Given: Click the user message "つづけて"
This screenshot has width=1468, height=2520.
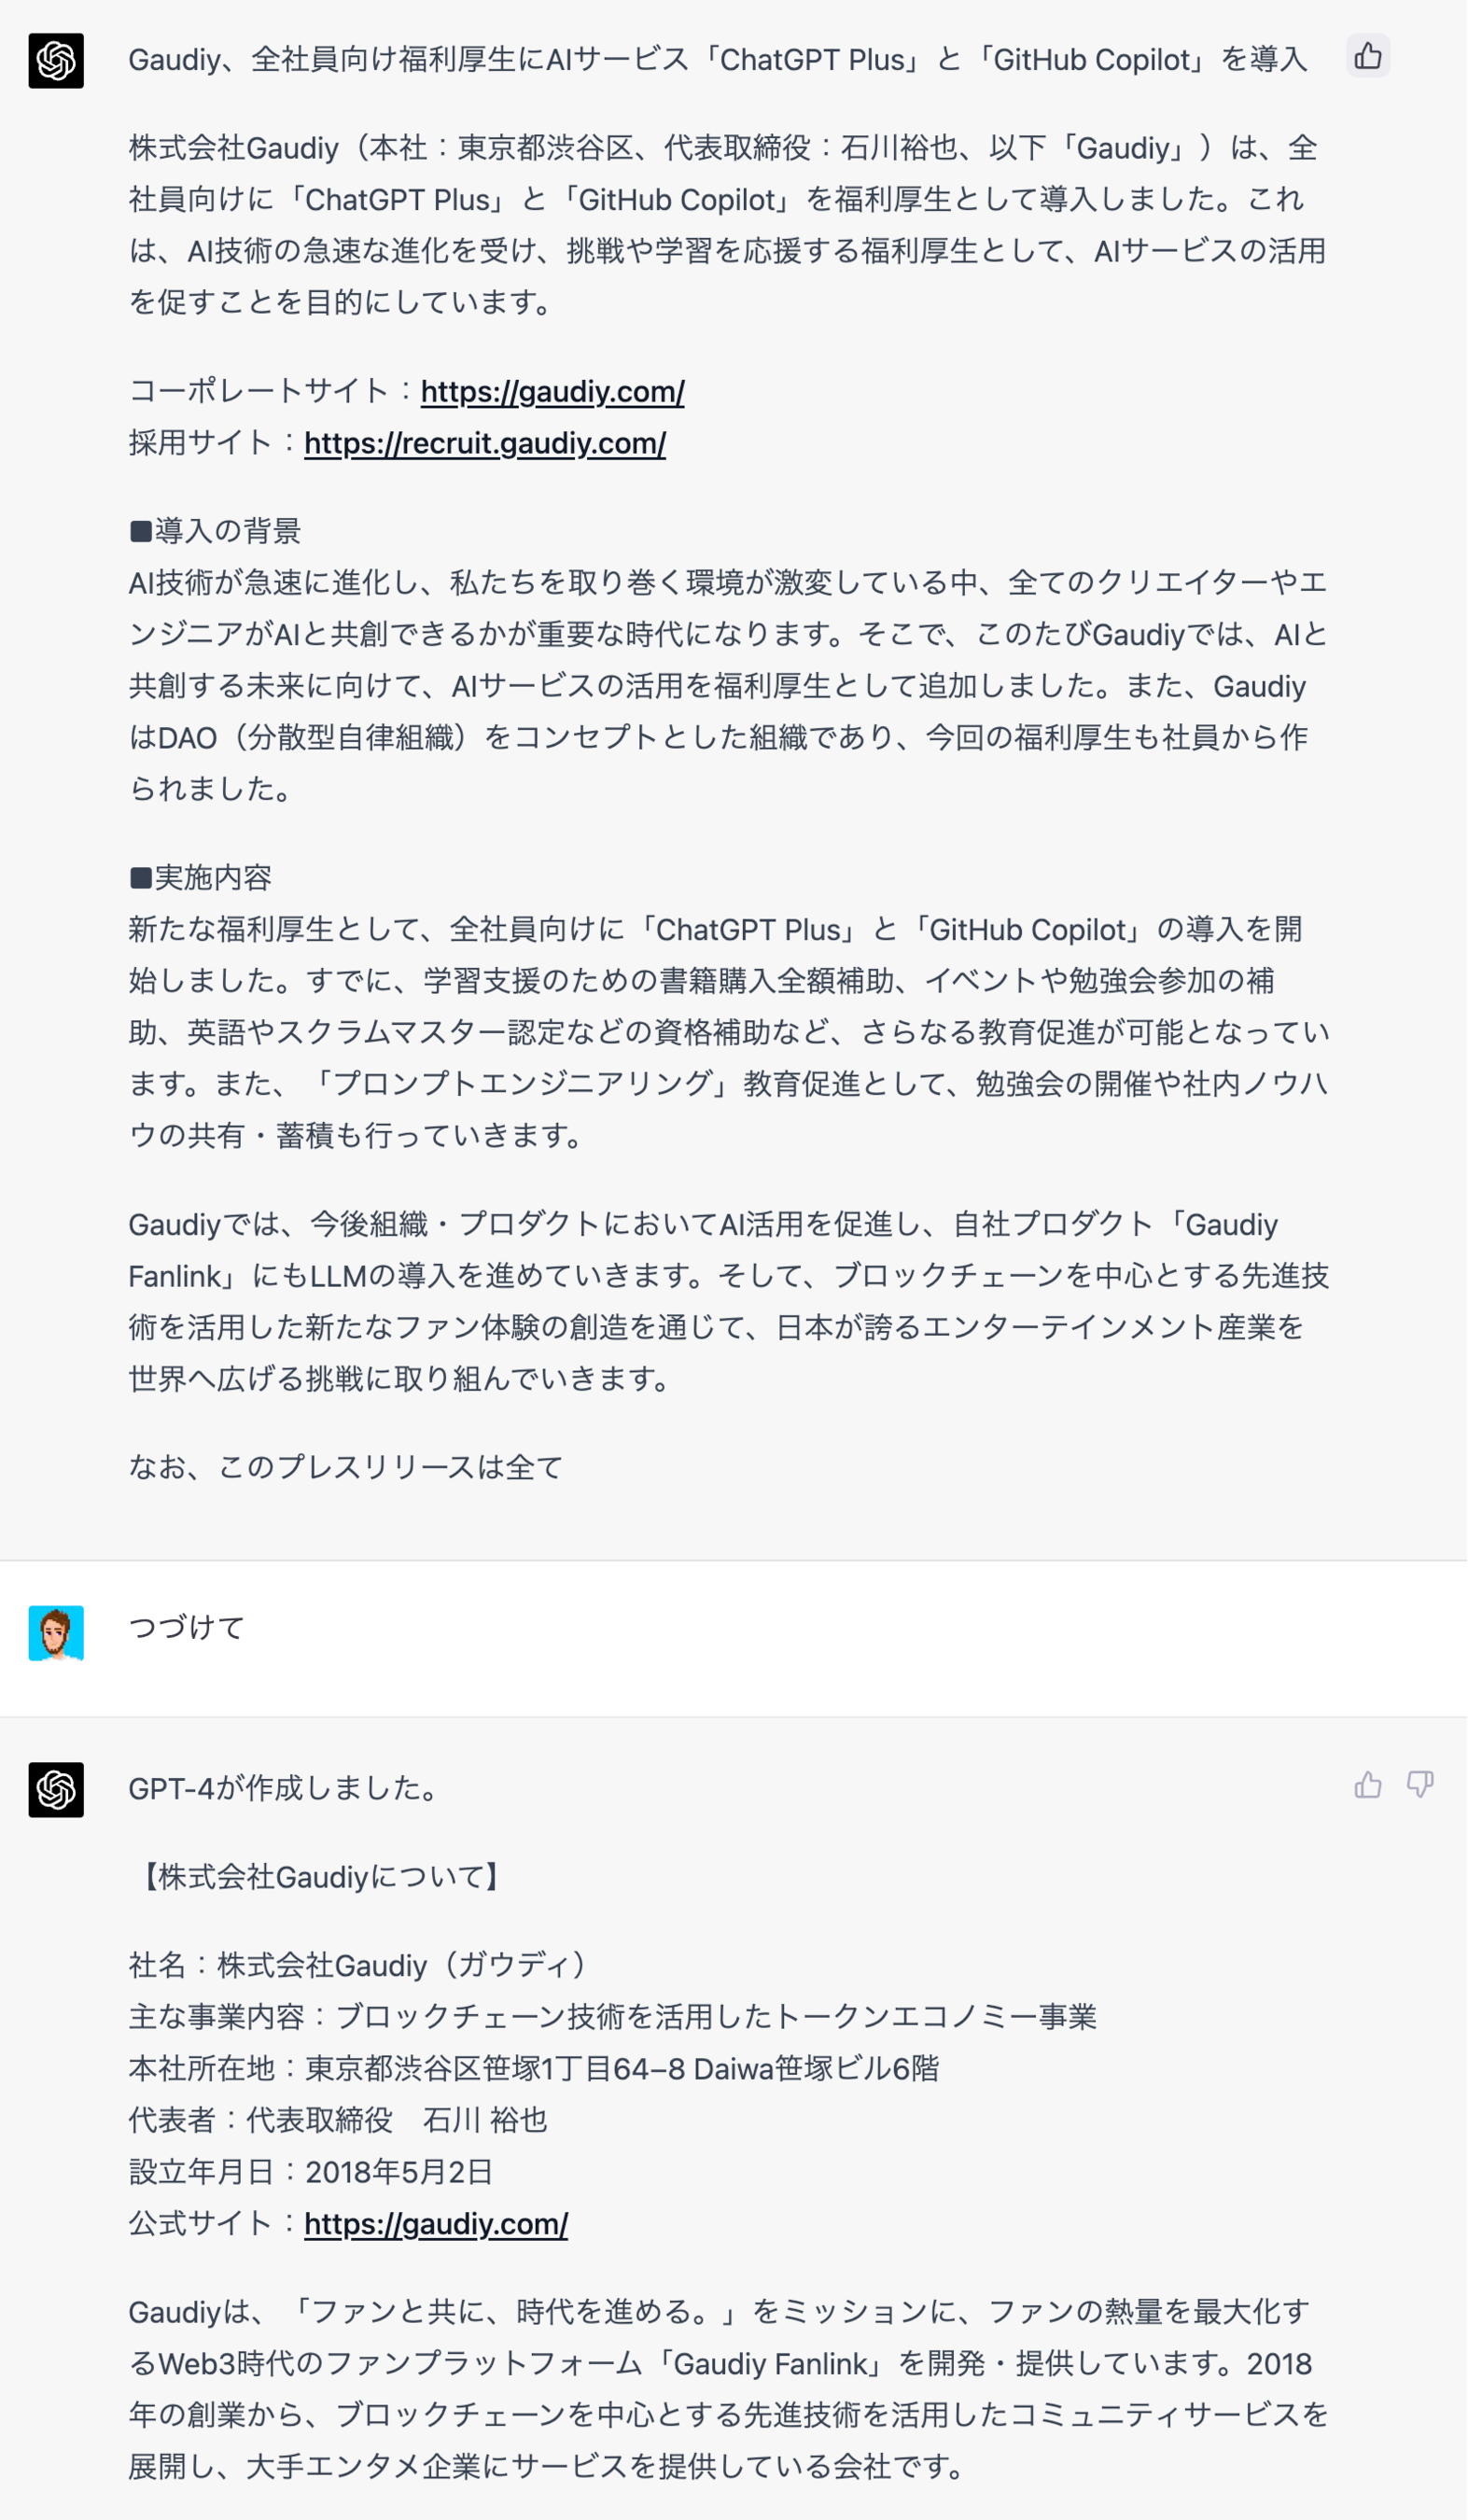Looking at the screenshot, I should 186,1628.
